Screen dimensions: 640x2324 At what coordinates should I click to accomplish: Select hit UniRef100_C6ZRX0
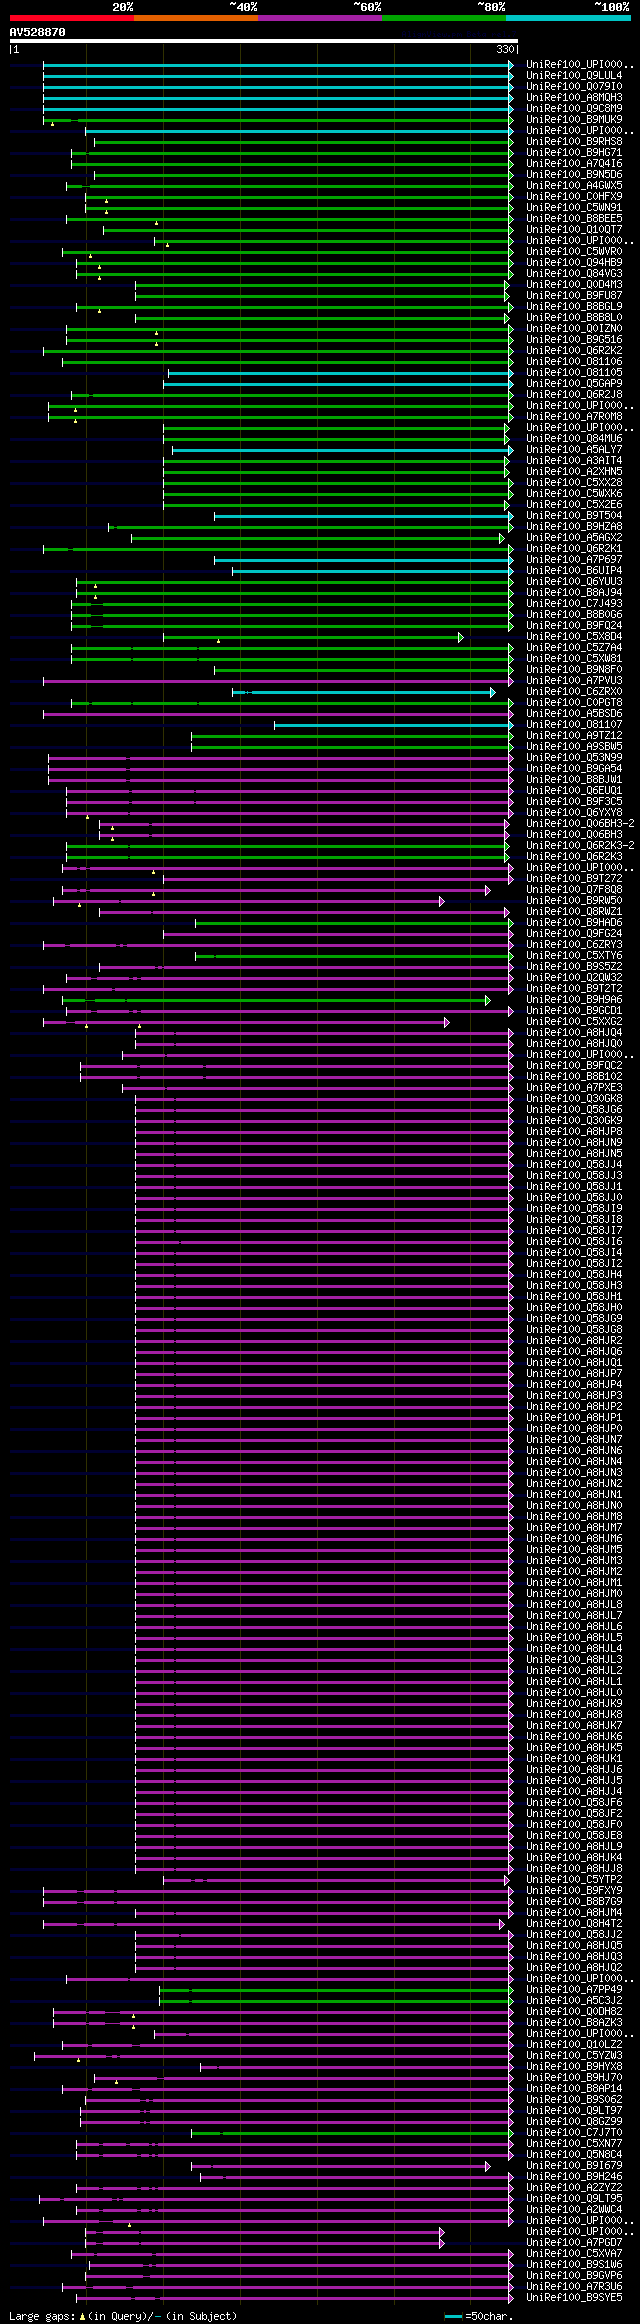pyautogui.click(x=574, y=691)
